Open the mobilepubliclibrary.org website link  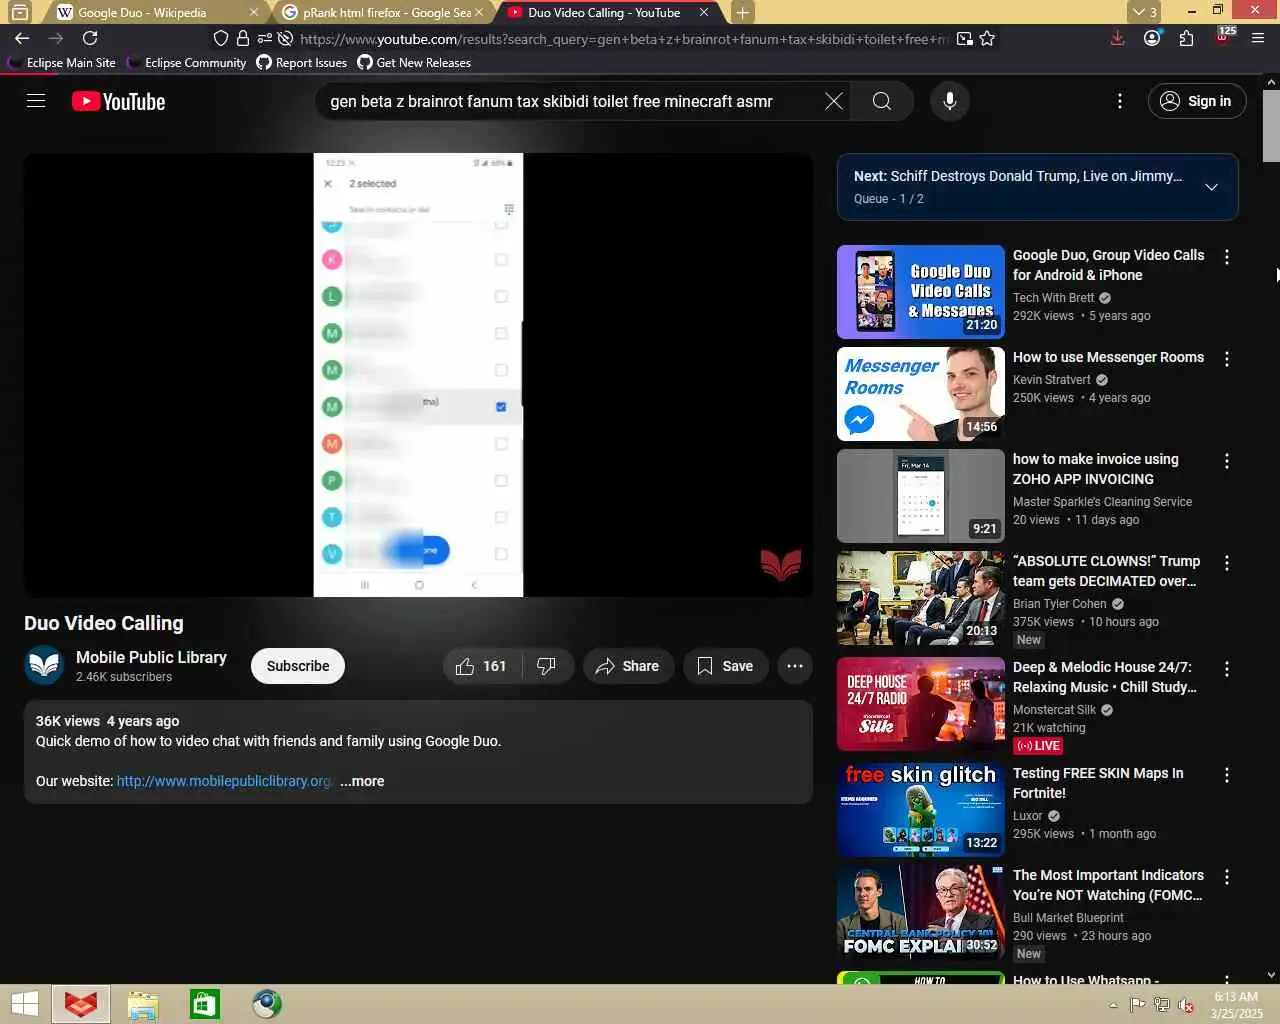[x=224, y=781]
